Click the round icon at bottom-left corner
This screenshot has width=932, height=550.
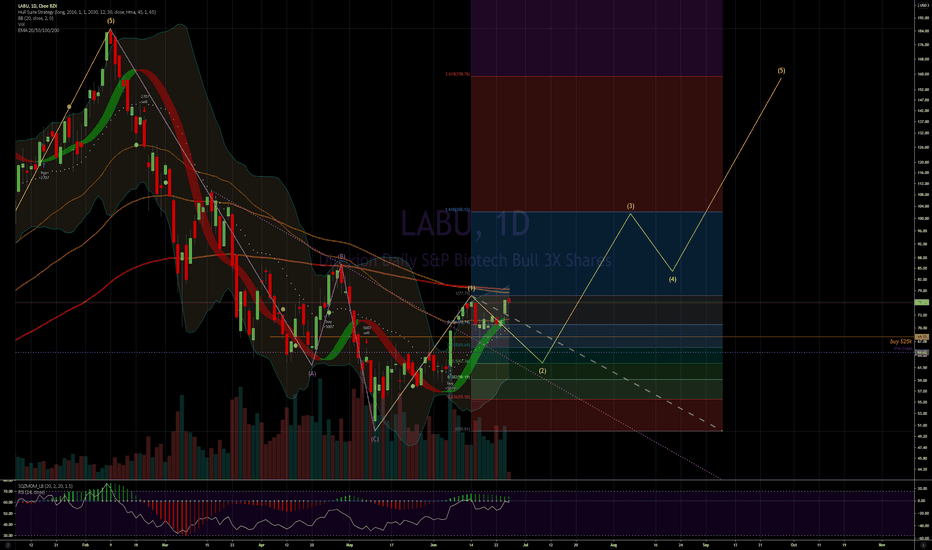point(8,545)
